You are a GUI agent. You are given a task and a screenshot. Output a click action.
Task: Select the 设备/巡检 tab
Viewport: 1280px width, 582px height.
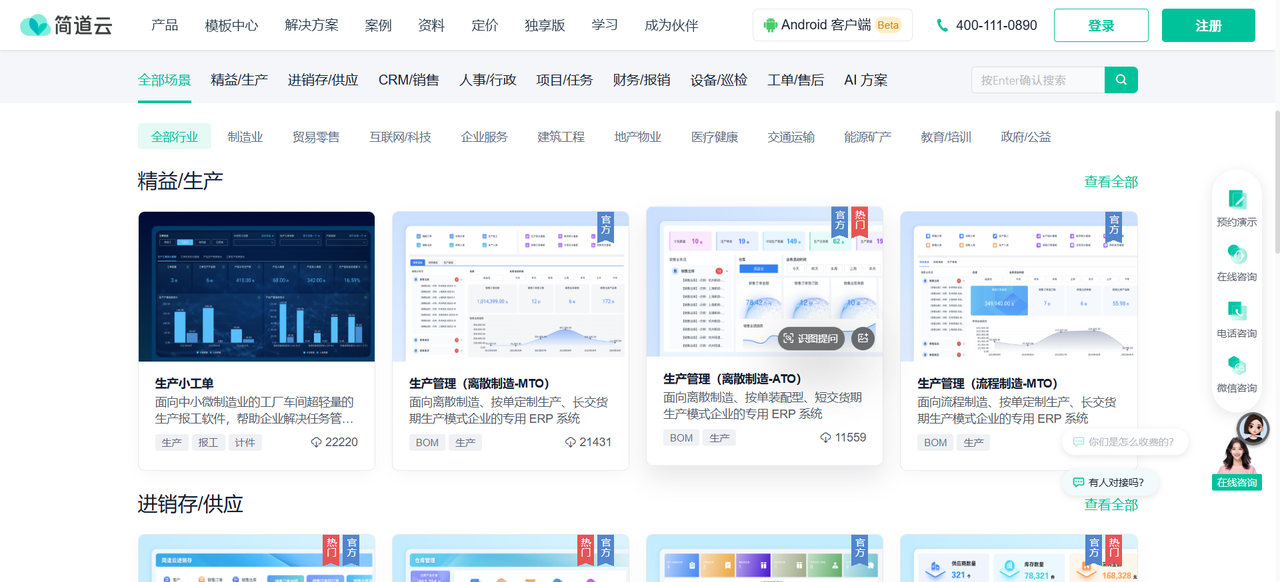point(718,80)
